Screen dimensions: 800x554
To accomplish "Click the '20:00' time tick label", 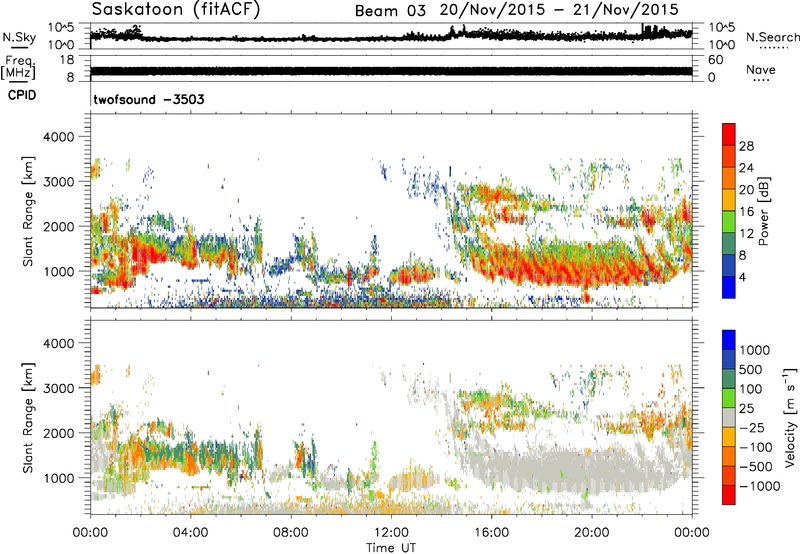I will point(592,533).
